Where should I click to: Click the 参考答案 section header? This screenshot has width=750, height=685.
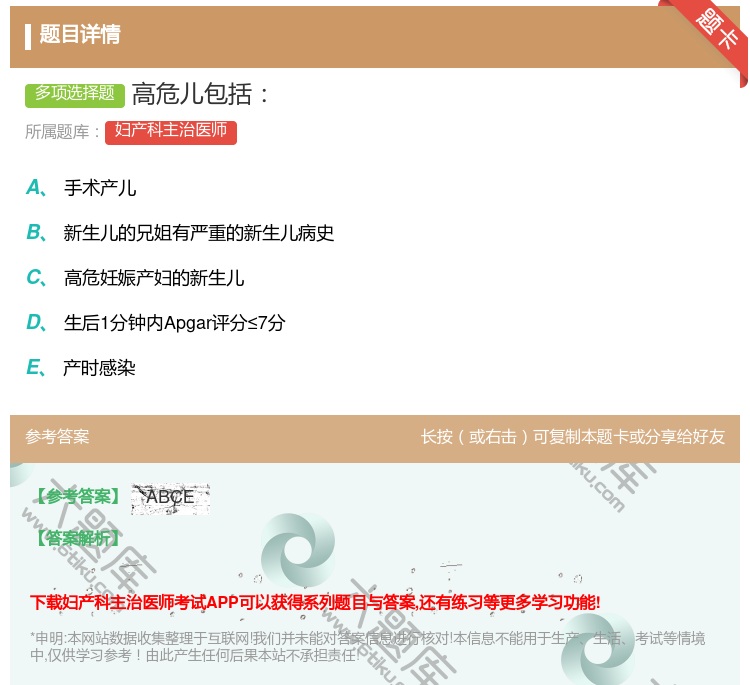[57, 436]
